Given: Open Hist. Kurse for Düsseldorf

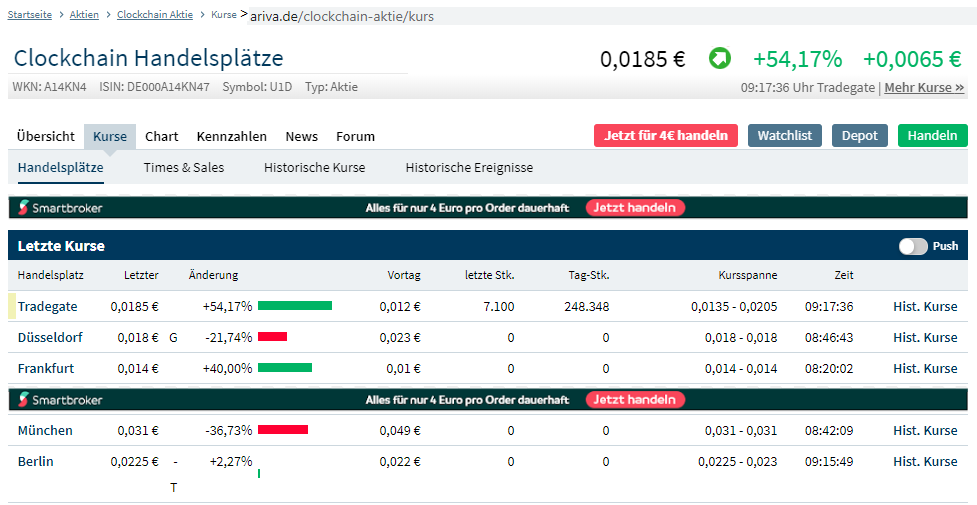Looking at the screenshot, I should [x=925, y=337].
